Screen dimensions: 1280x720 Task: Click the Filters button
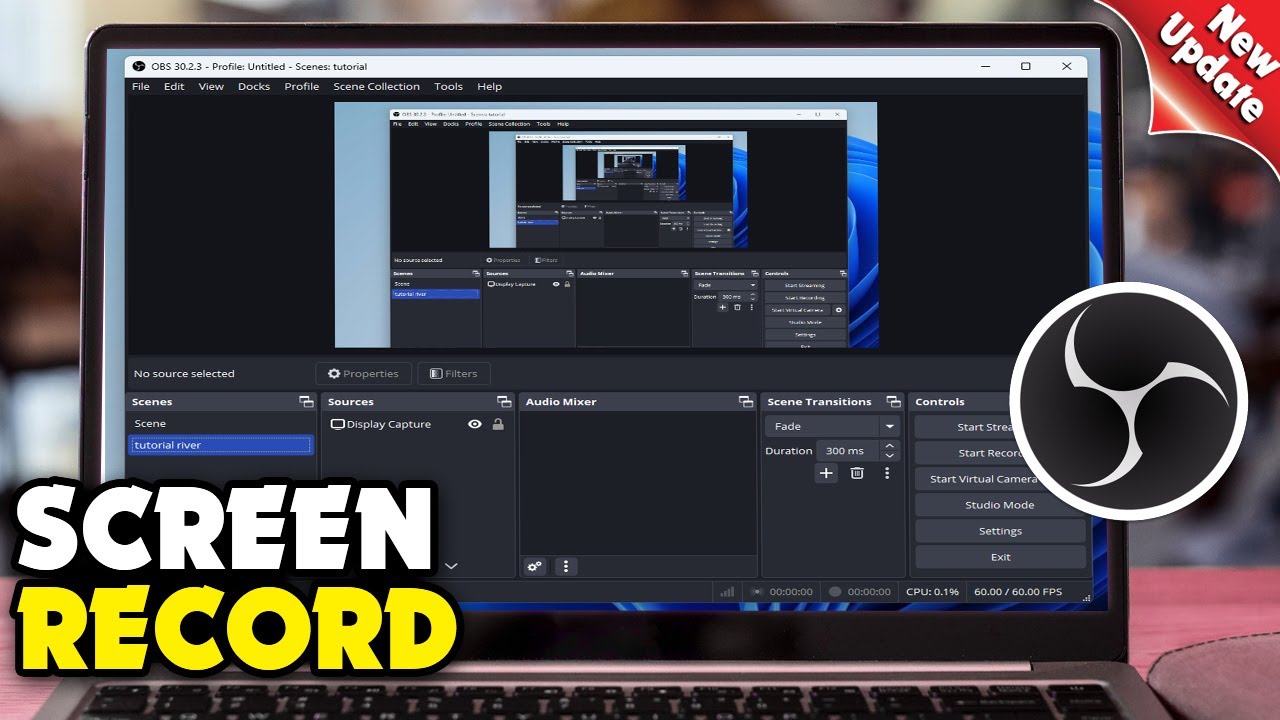[x=454, y=374]
